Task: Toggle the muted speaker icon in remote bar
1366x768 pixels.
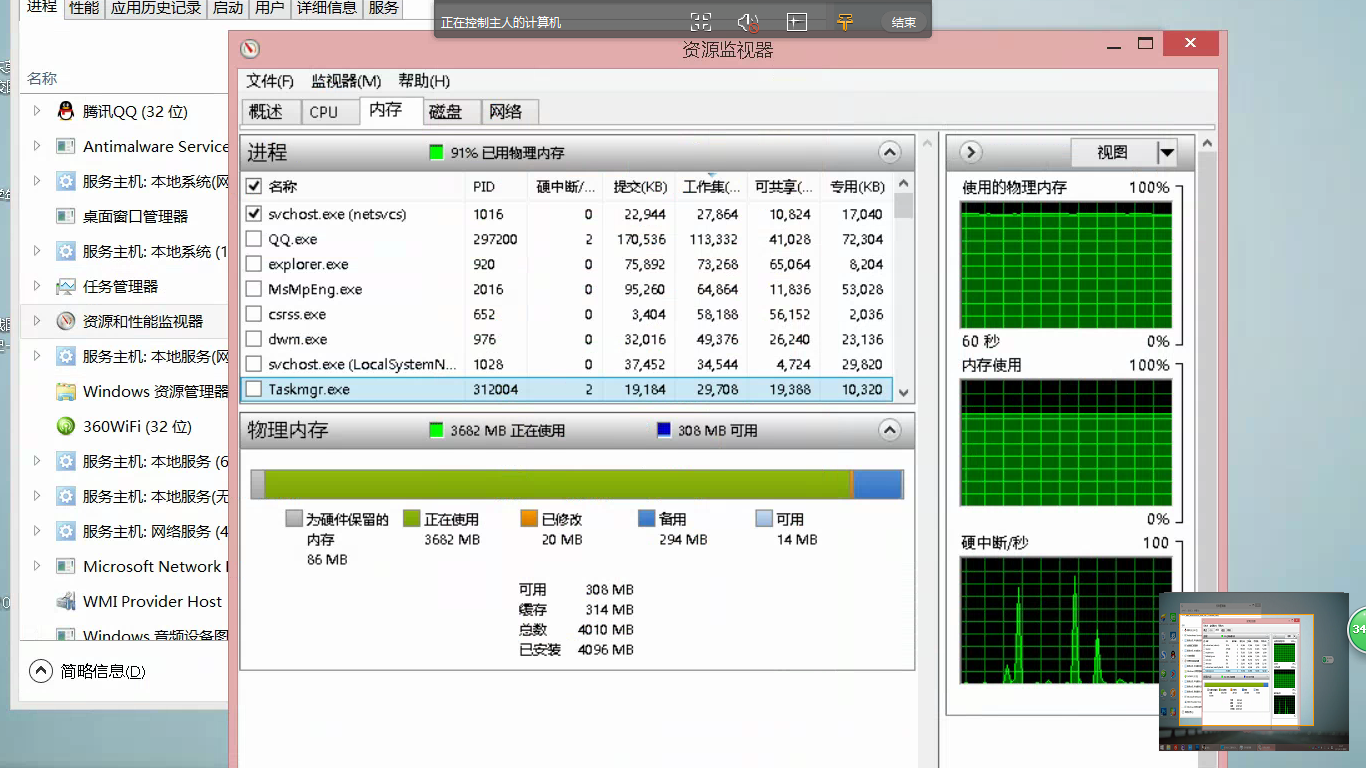Action: 748,22
